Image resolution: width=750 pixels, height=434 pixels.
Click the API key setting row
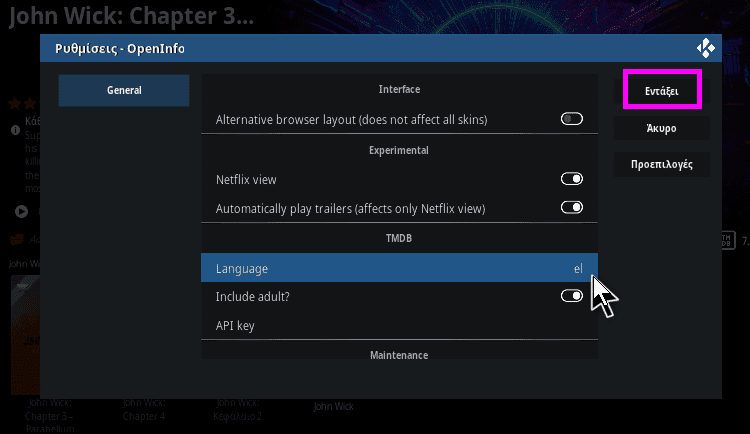[399, 325]
